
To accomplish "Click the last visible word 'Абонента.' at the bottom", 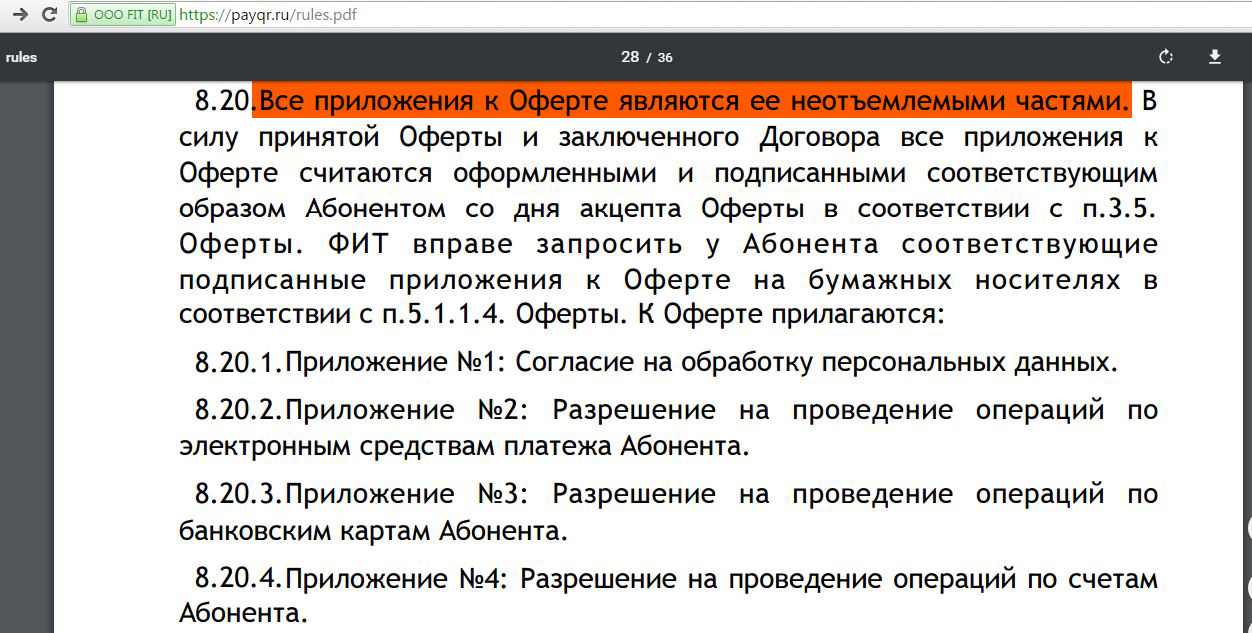I will (243, 613).
